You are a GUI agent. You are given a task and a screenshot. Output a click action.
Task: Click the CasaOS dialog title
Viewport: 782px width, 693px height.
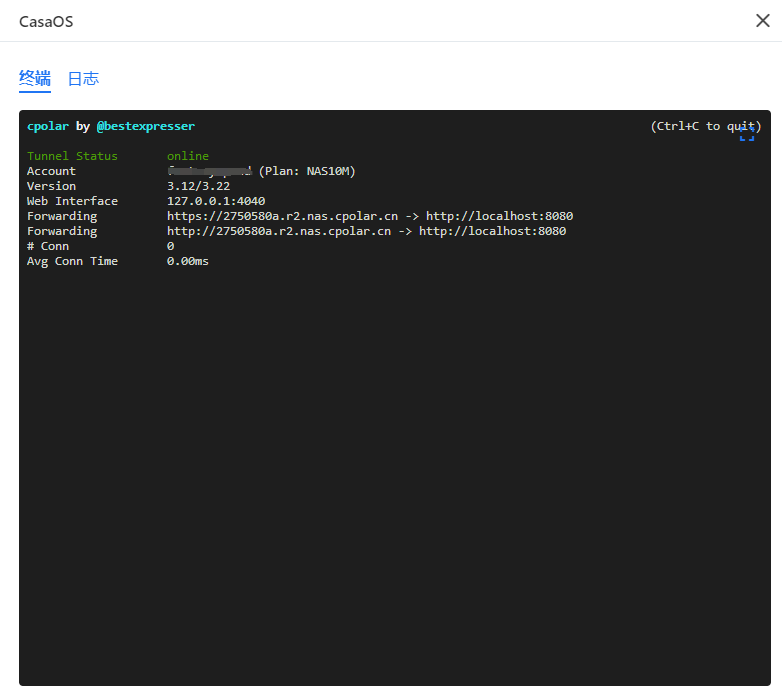(x=46, y=21)
